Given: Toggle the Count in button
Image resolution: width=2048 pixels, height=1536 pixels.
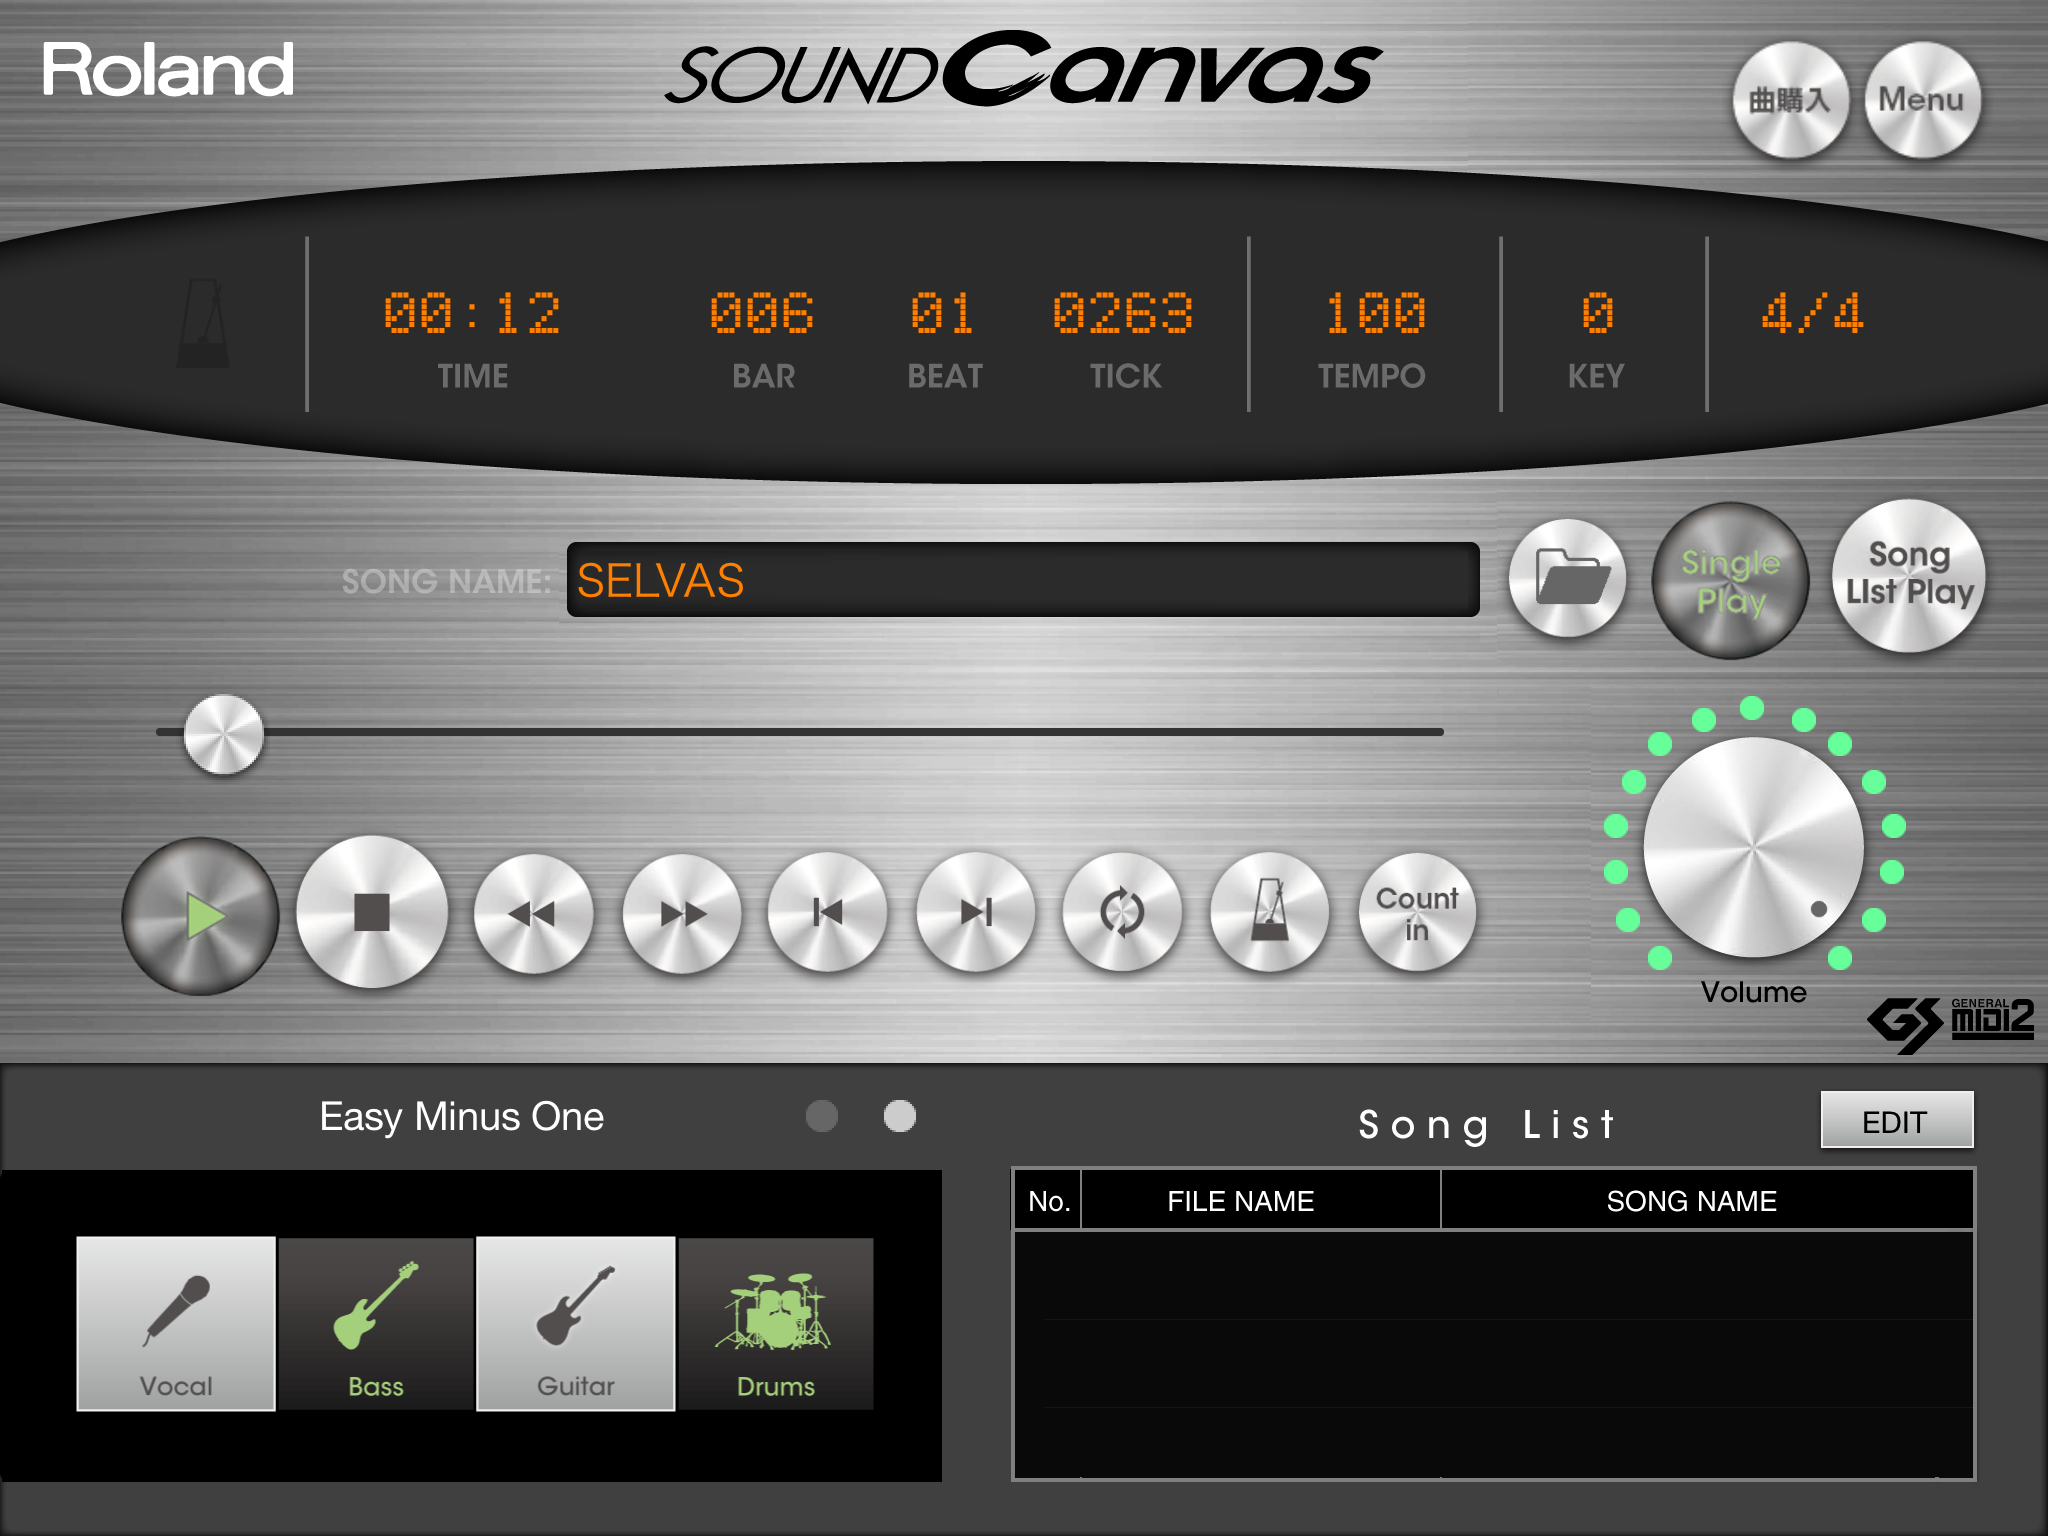Looking at the screenshot, I should tap(1417, 912).
